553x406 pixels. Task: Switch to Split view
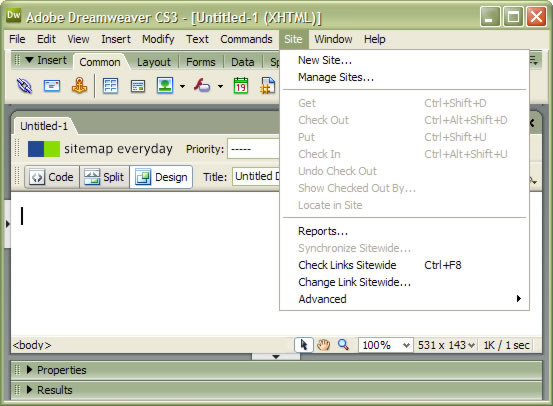coord(104,177)
